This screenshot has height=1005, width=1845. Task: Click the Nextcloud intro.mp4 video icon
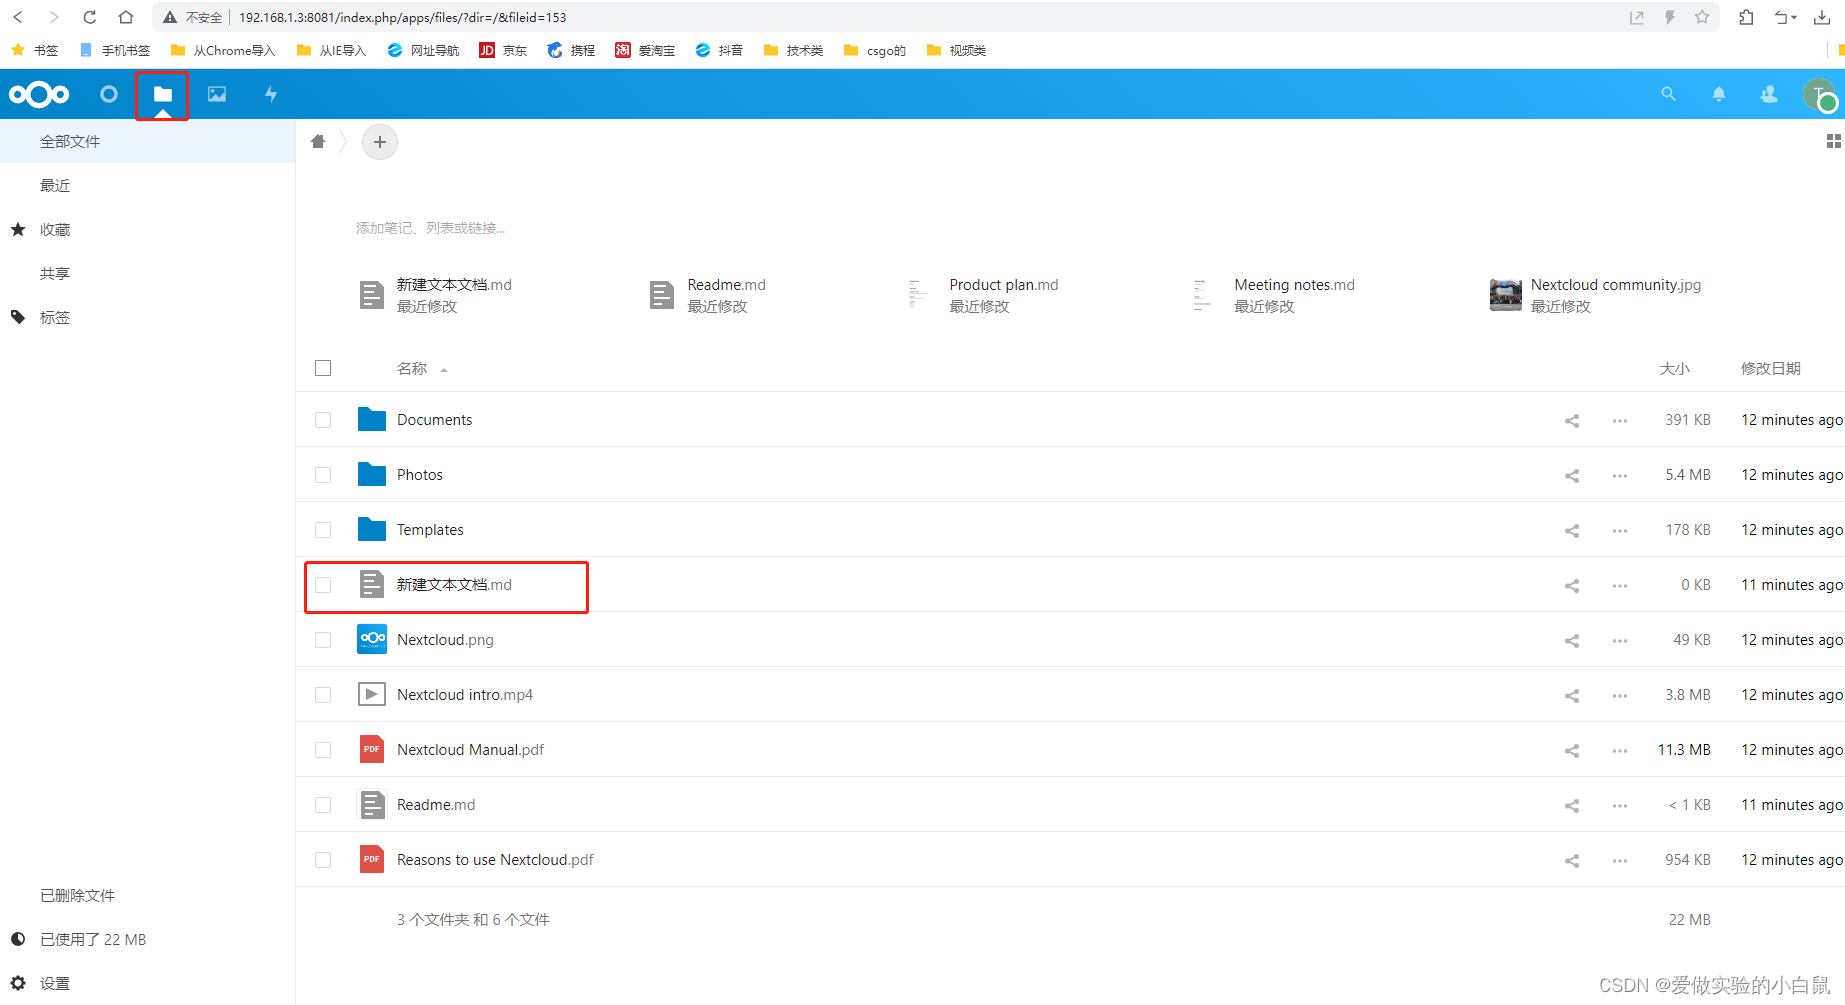[x=372, y=694]
